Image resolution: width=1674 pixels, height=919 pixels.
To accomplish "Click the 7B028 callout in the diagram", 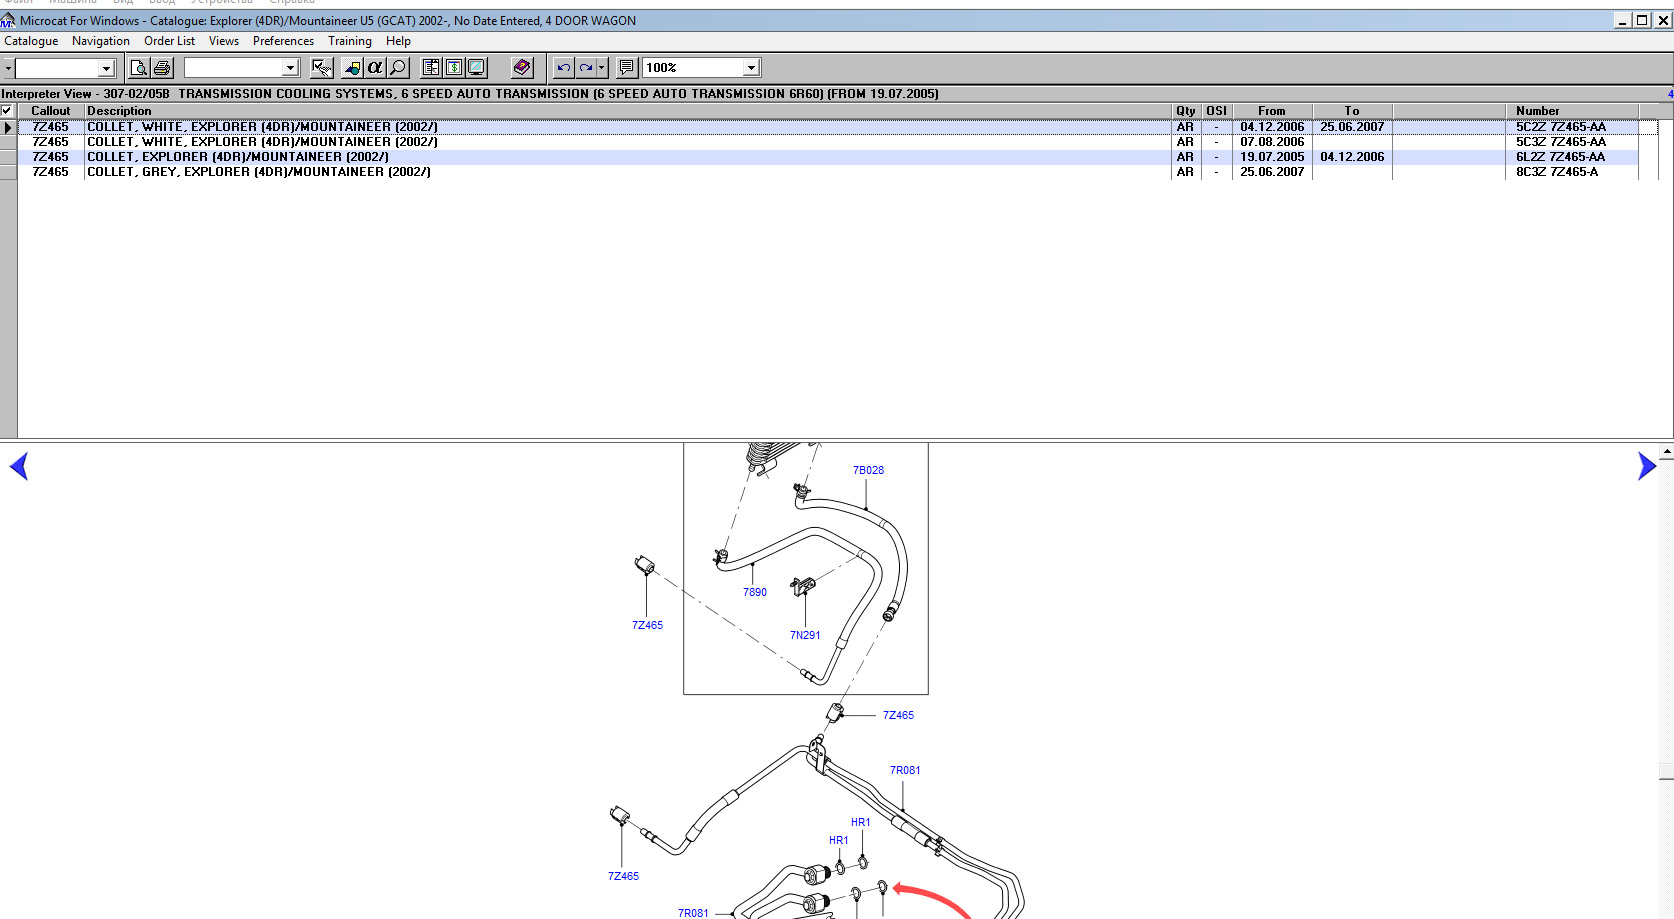I will [x=868, y=470].
